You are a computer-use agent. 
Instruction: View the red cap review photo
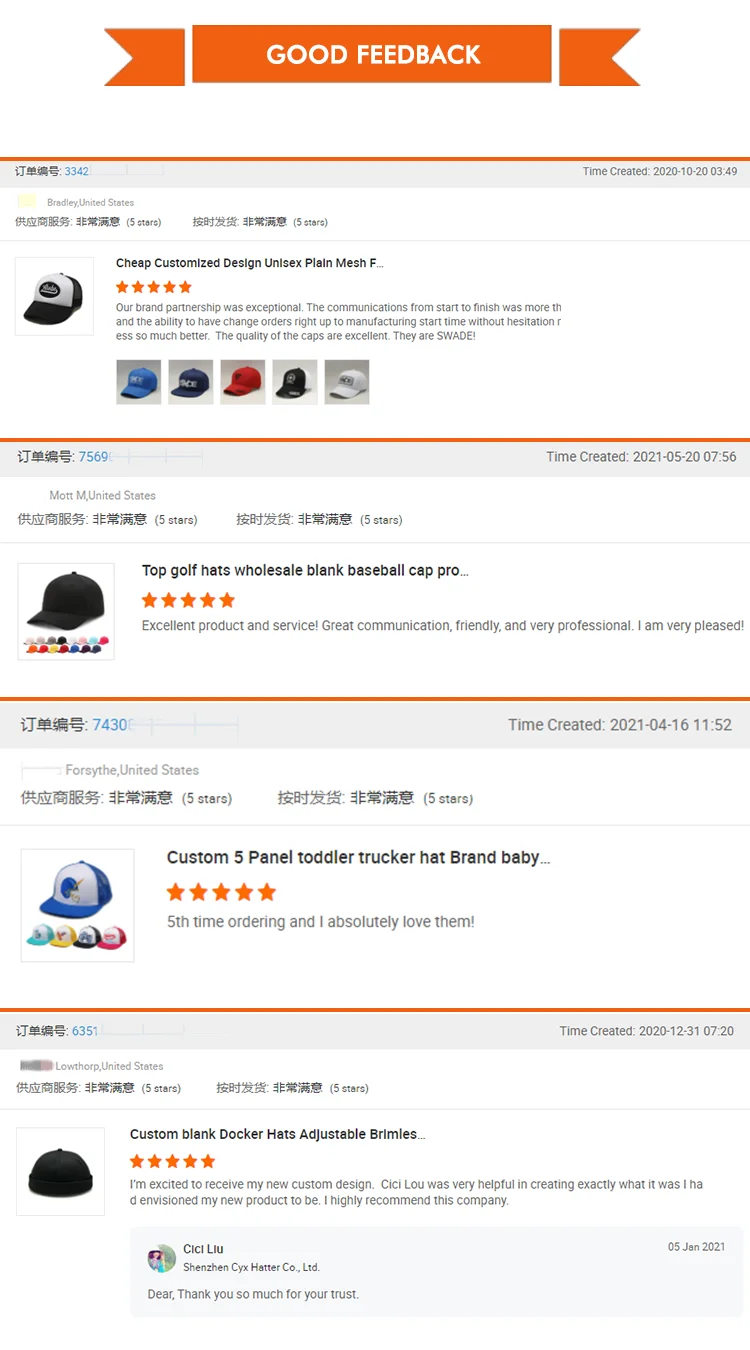click(x=243, y=382)
